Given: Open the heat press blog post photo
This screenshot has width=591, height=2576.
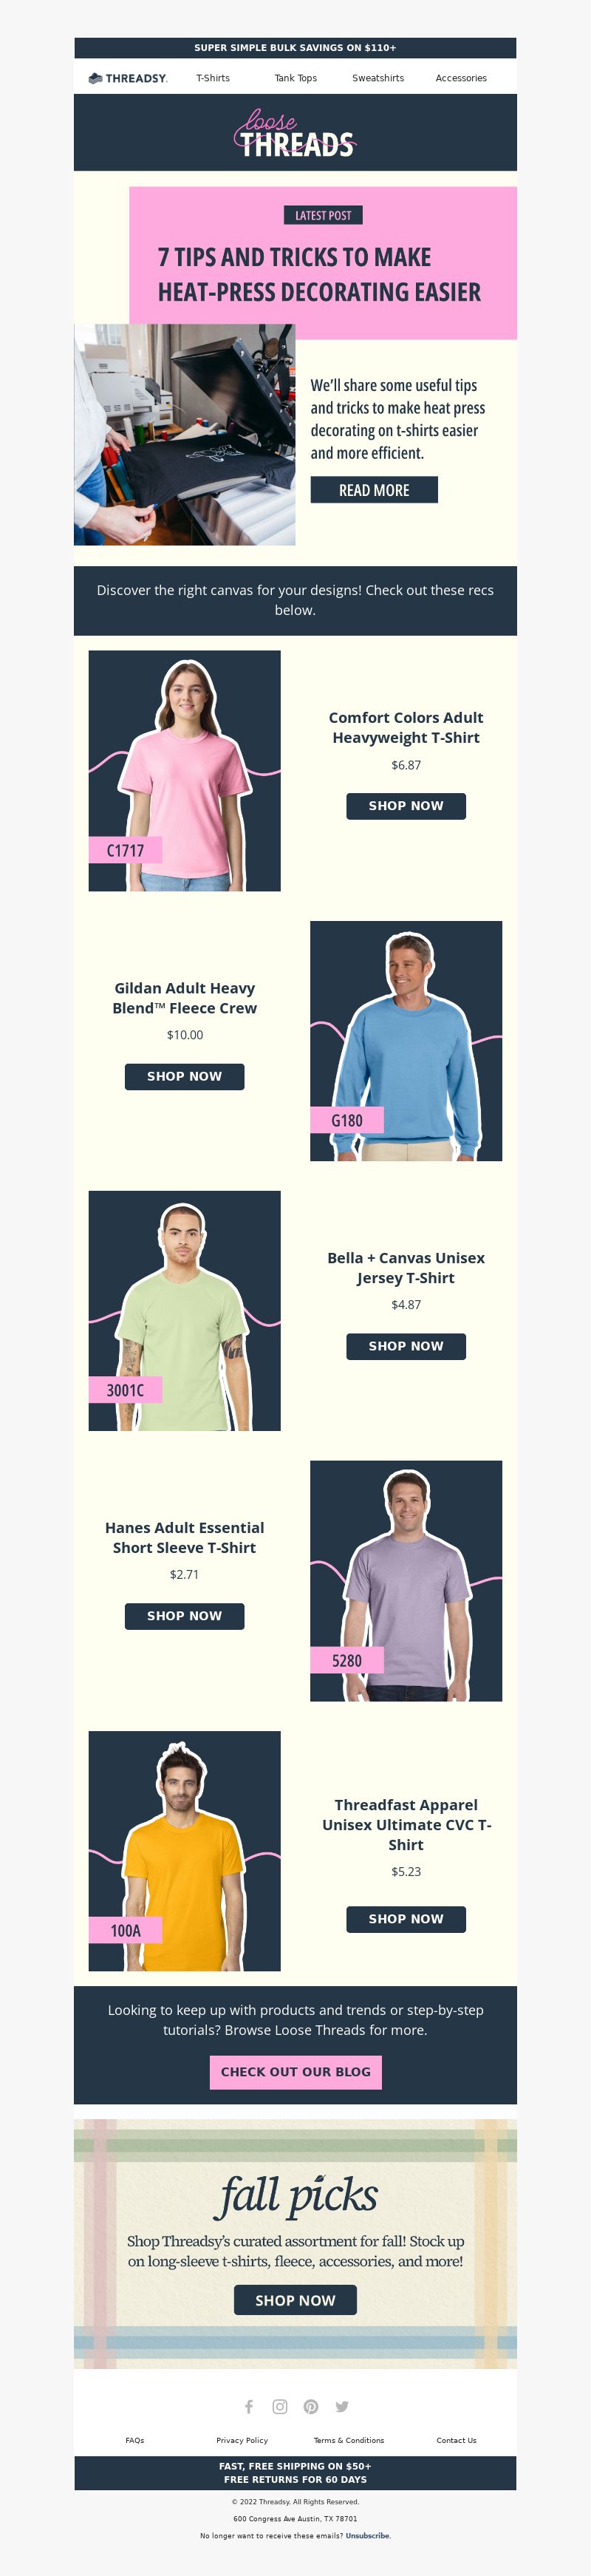Looking at the screenshot, I should (185, 434).
